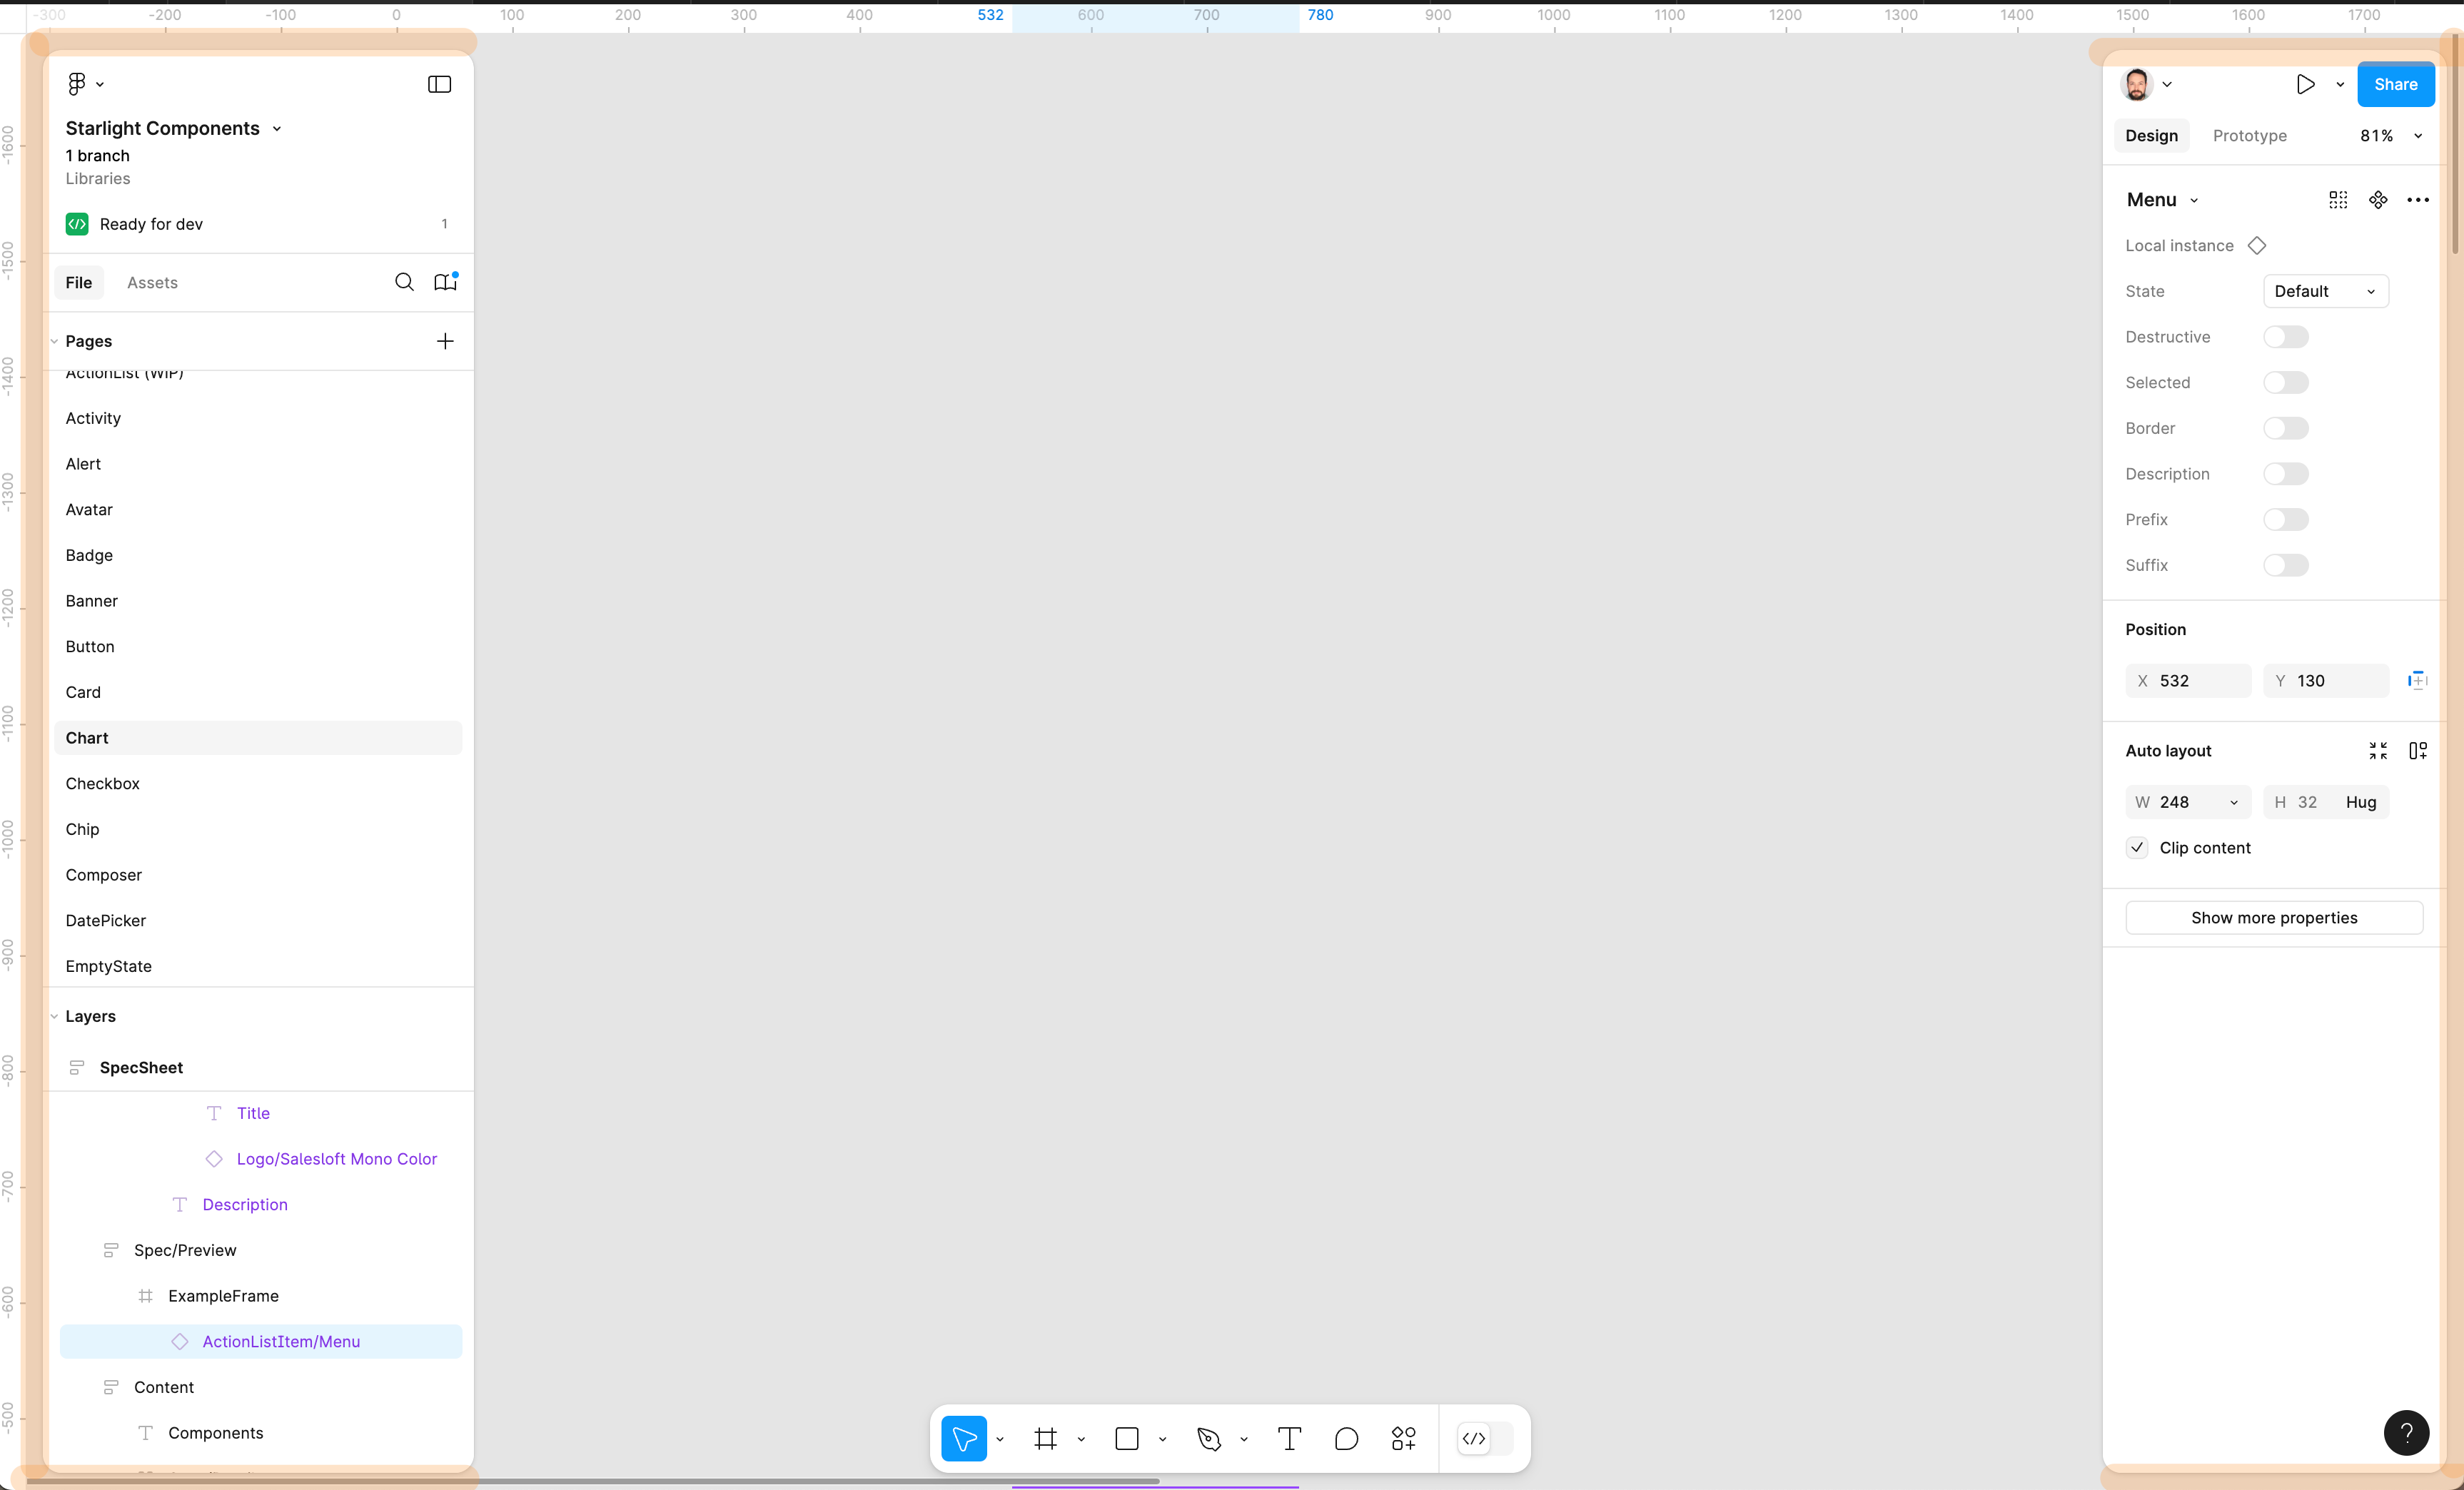2464x1490 pixels.
Task: Toggle the Border property switch
Action: click(x=2286, y=427)
